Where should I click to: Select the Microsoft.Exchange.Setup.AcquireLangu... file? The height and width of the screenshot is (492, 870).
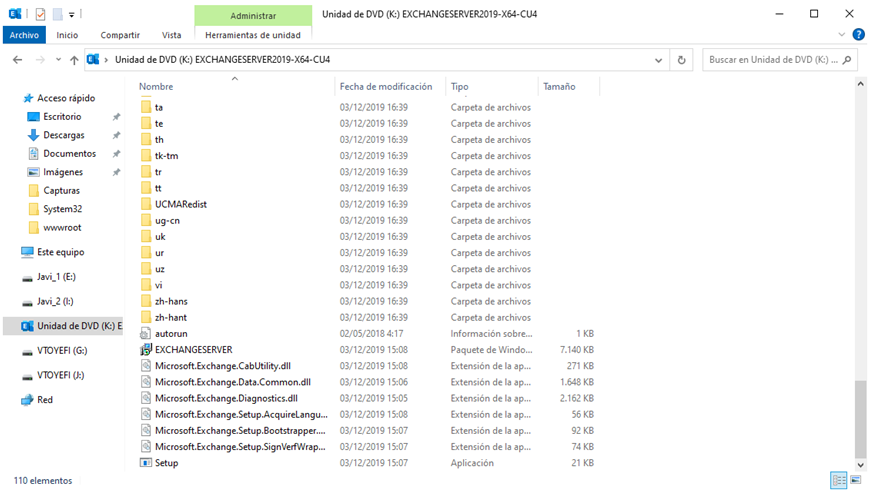241,414
